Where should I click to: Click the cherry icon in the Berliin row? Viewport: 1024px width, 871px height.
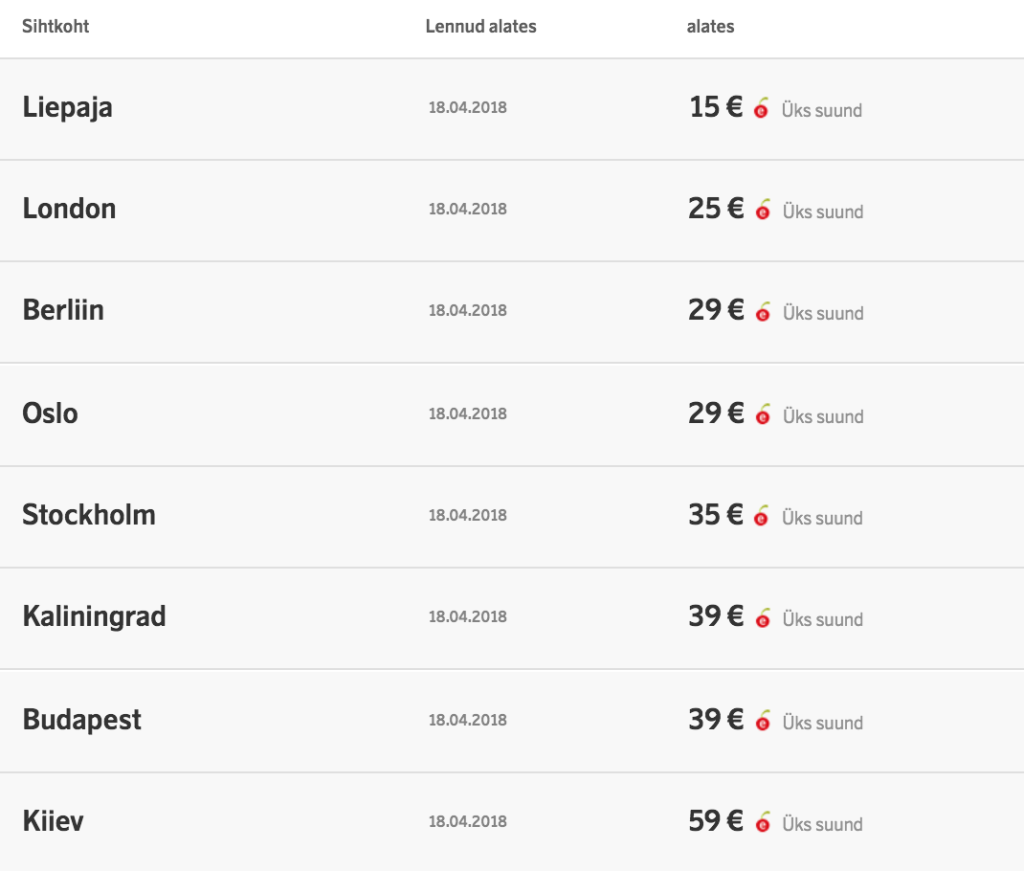pos(763,312)
